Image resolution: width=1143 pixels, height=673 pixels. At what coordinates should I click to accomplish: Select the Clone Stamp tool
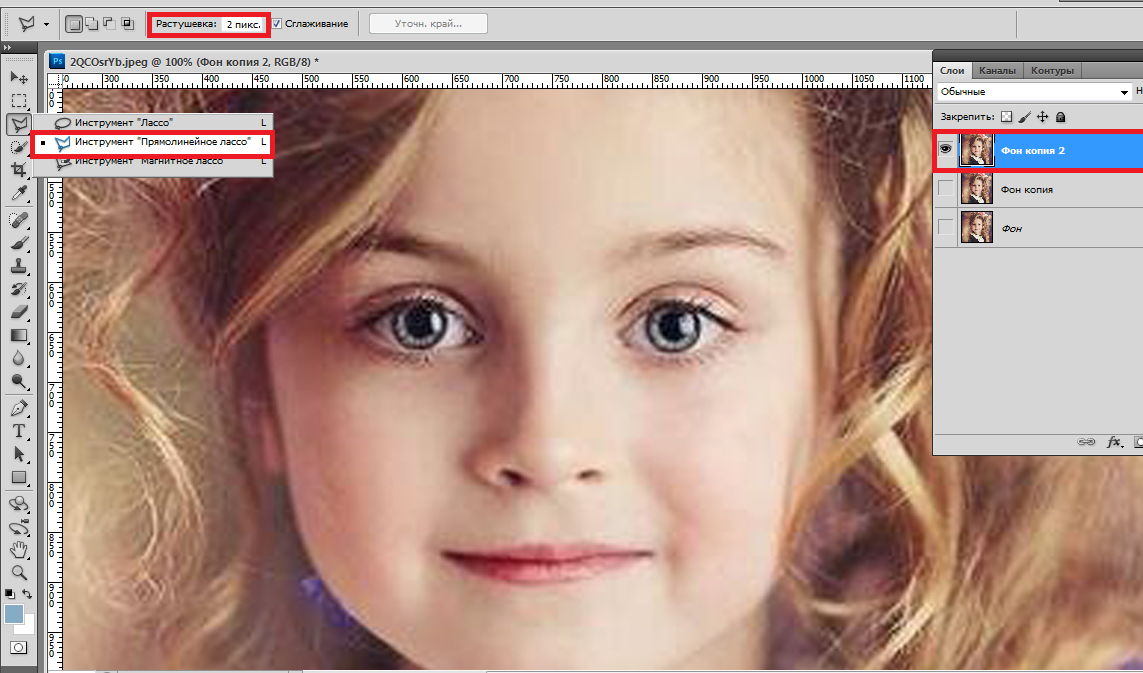point(19,266)
